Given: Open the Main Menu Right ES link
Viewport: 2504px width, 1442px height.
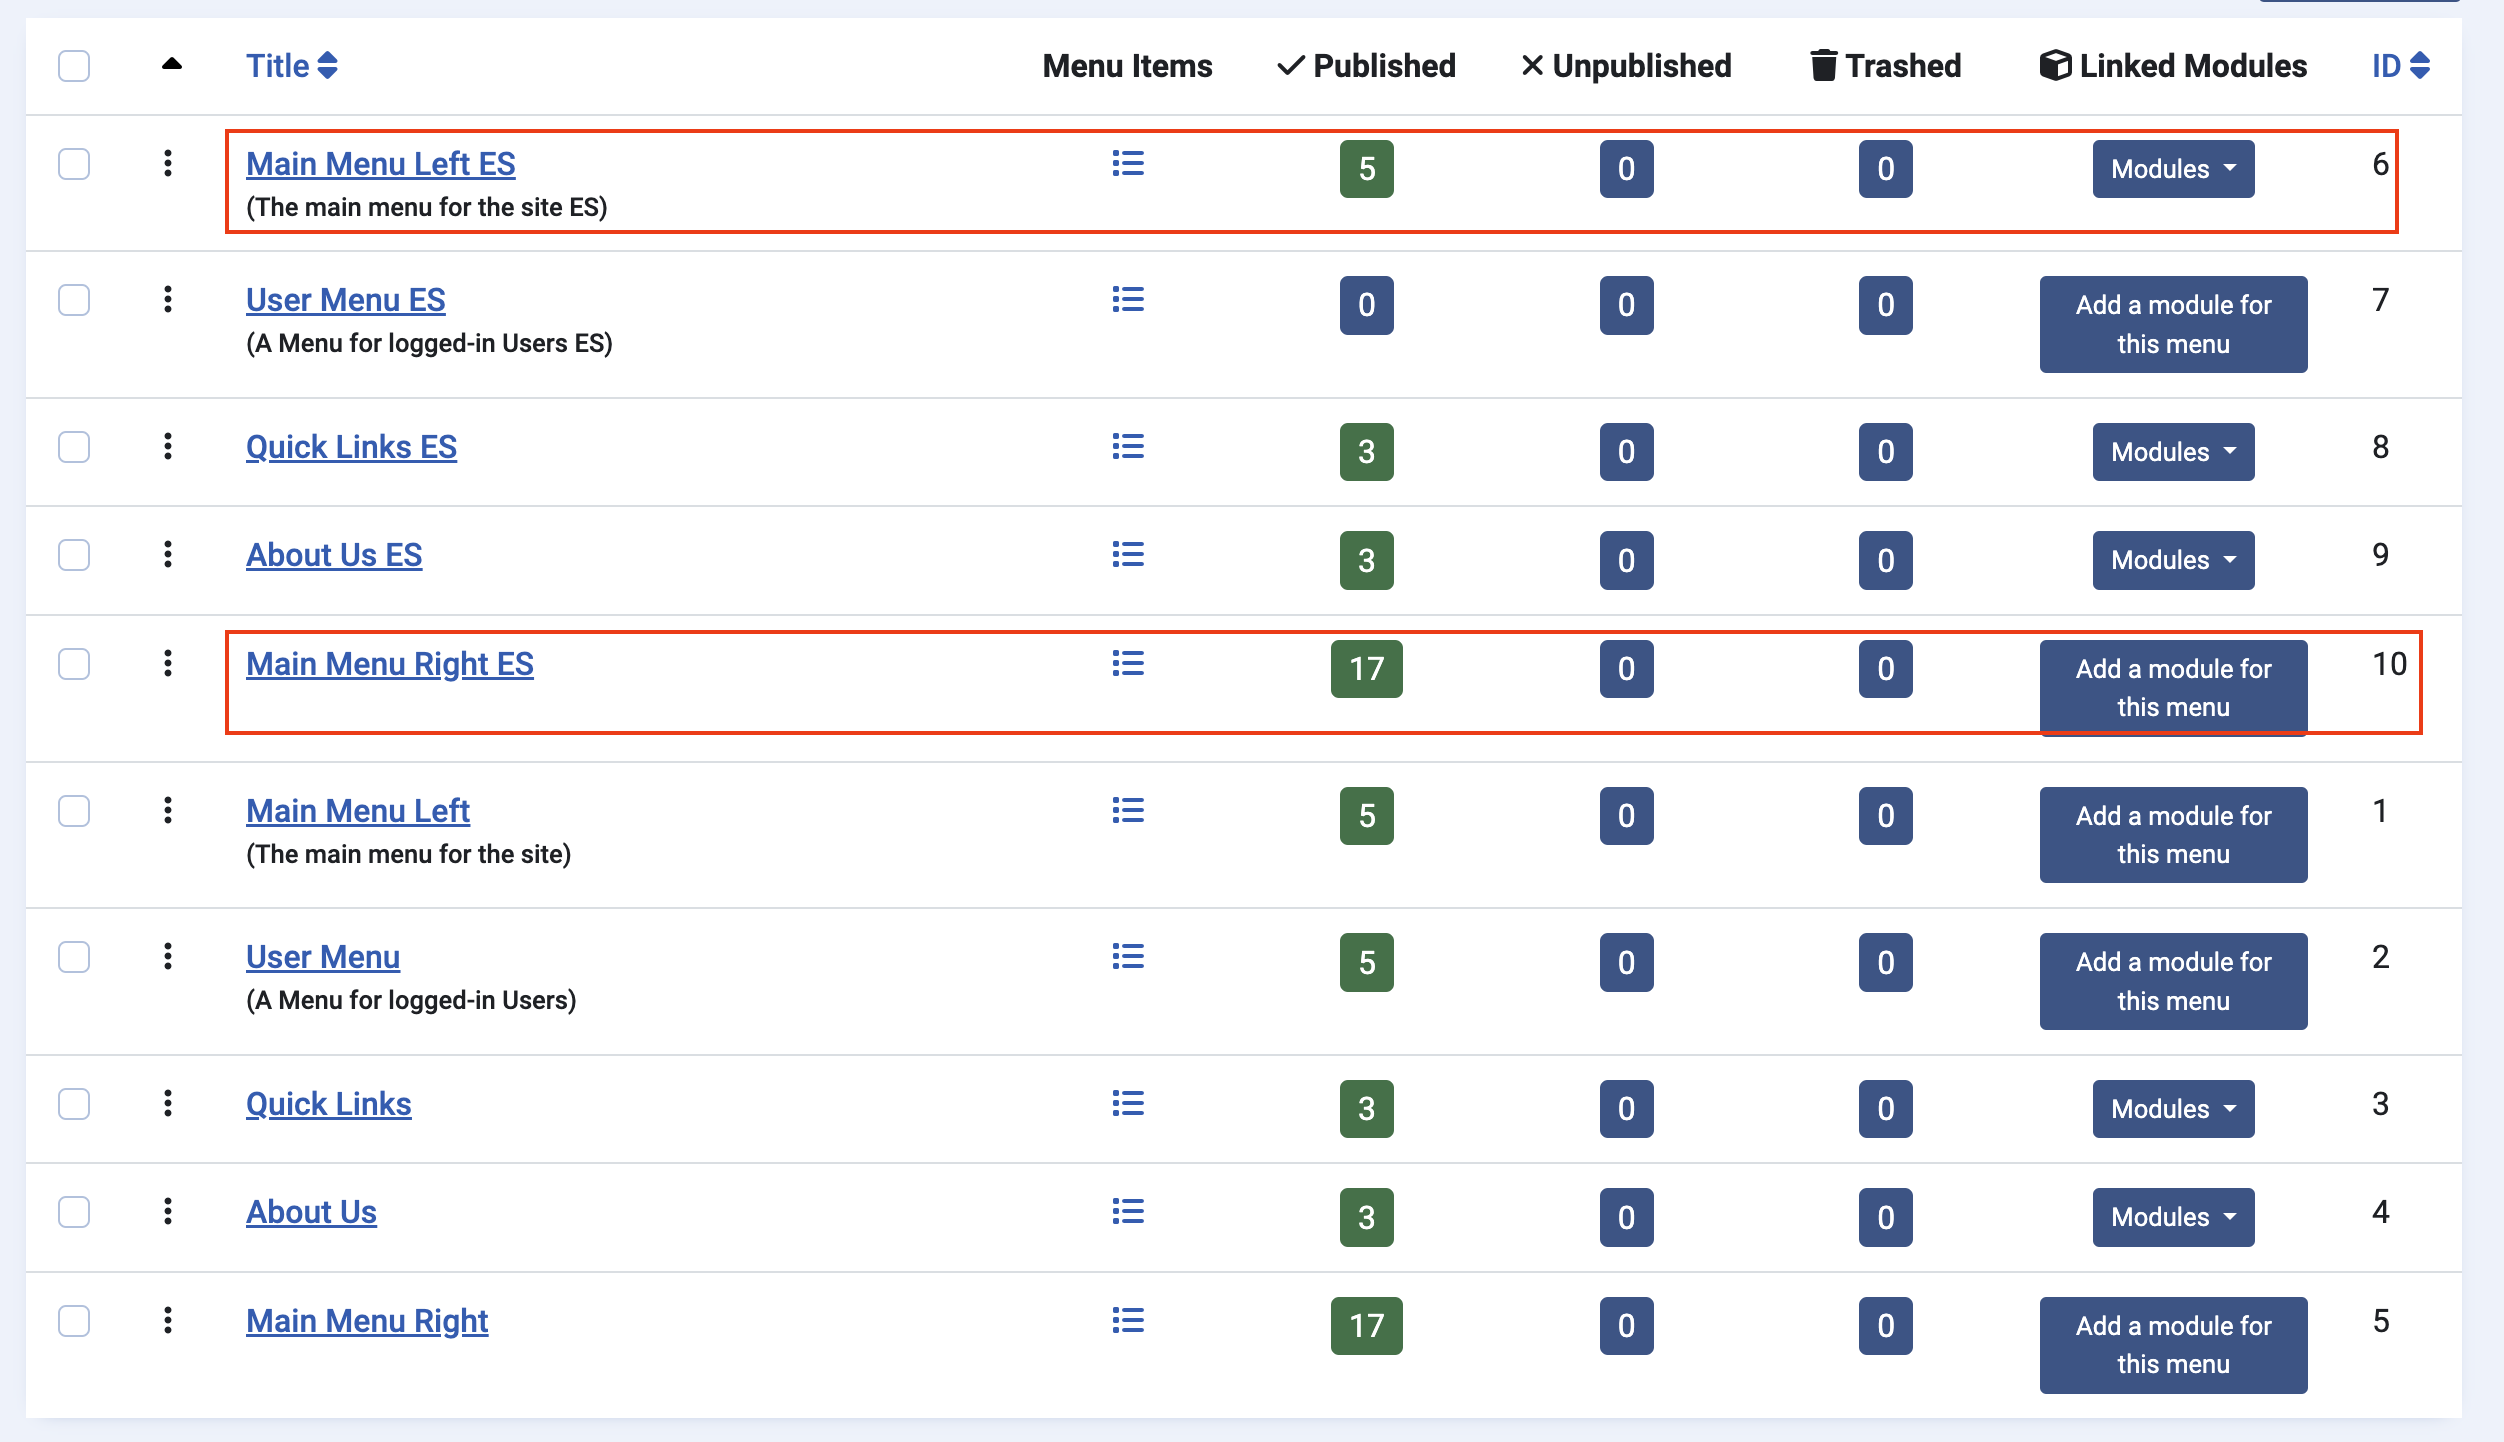Looking at the screenshot, I should click(x=389, y=664).
